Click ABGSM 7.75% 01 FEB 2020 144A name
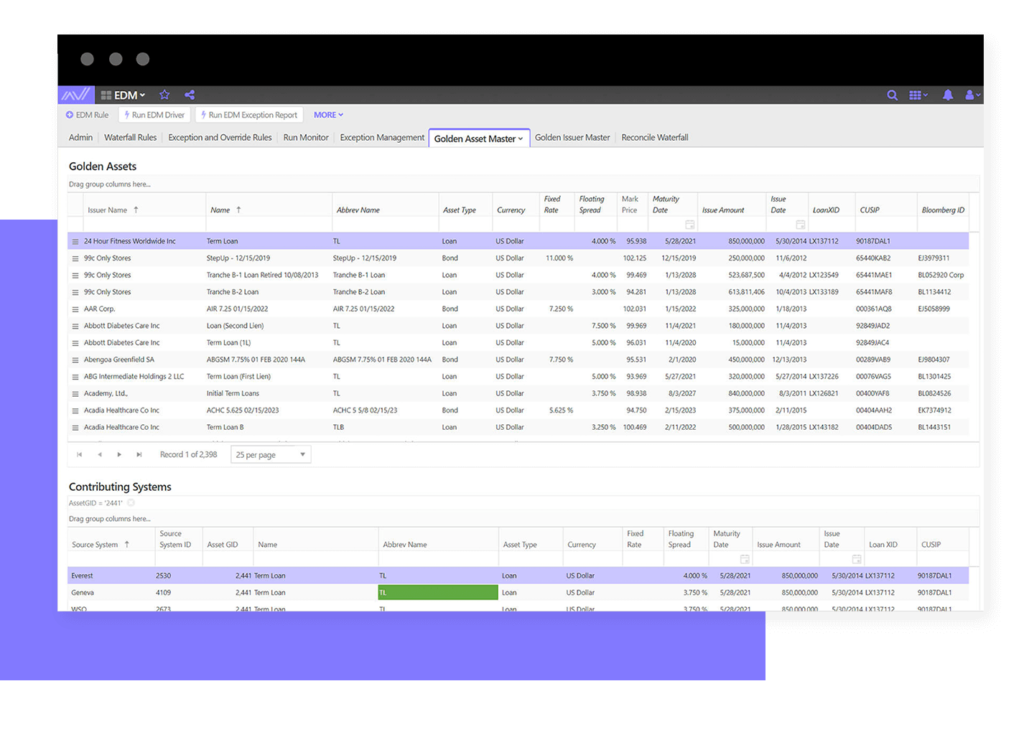The image size is (1024, 732). 256,360
